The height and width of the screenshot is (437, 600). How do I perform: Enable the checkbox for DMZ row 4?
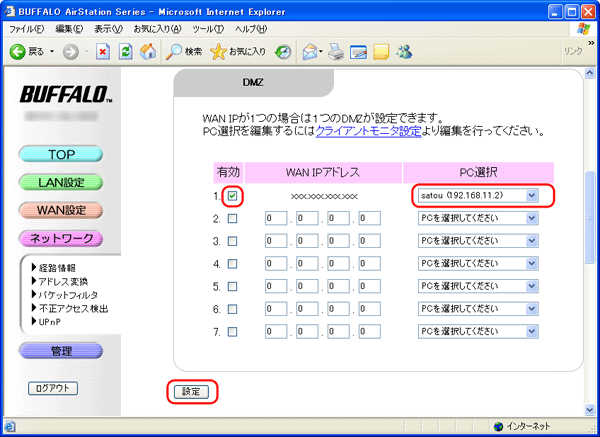[232, 264]
